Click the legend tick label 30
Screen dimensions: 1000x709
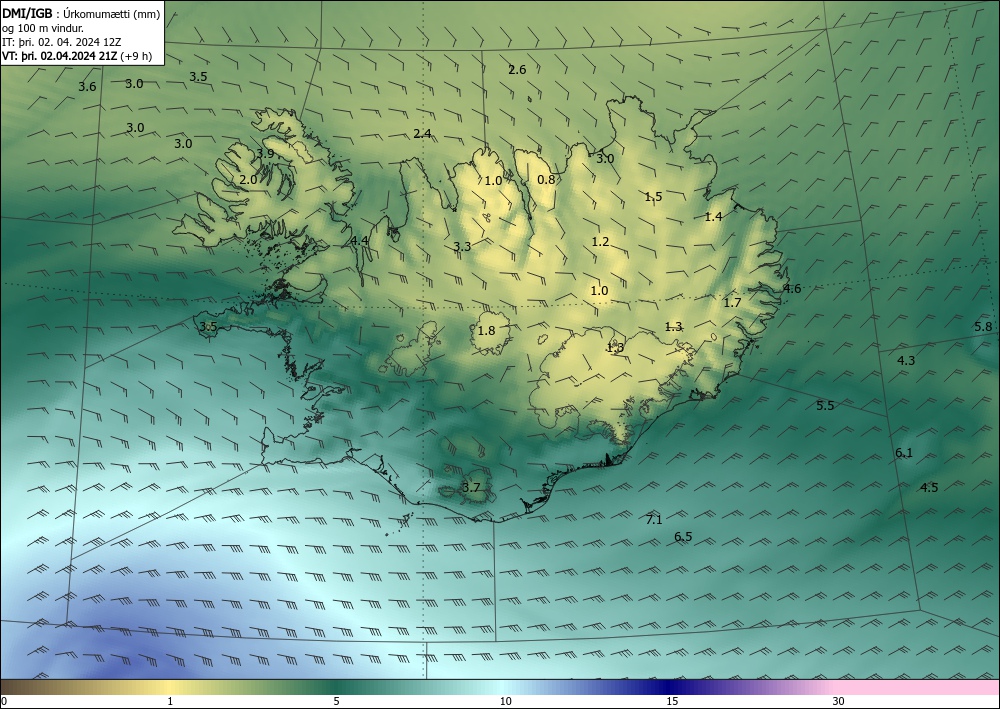[x=839, y=701]
